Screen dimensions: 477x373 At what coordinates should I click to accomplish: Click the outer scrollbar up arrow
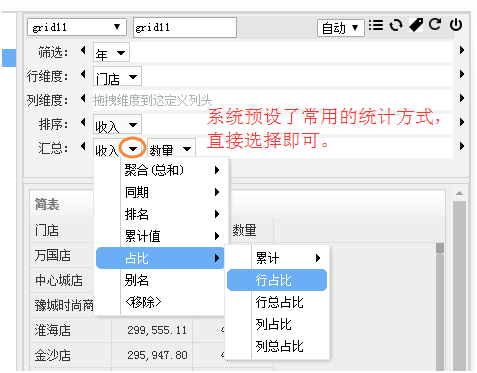click(x=459, y=193)
